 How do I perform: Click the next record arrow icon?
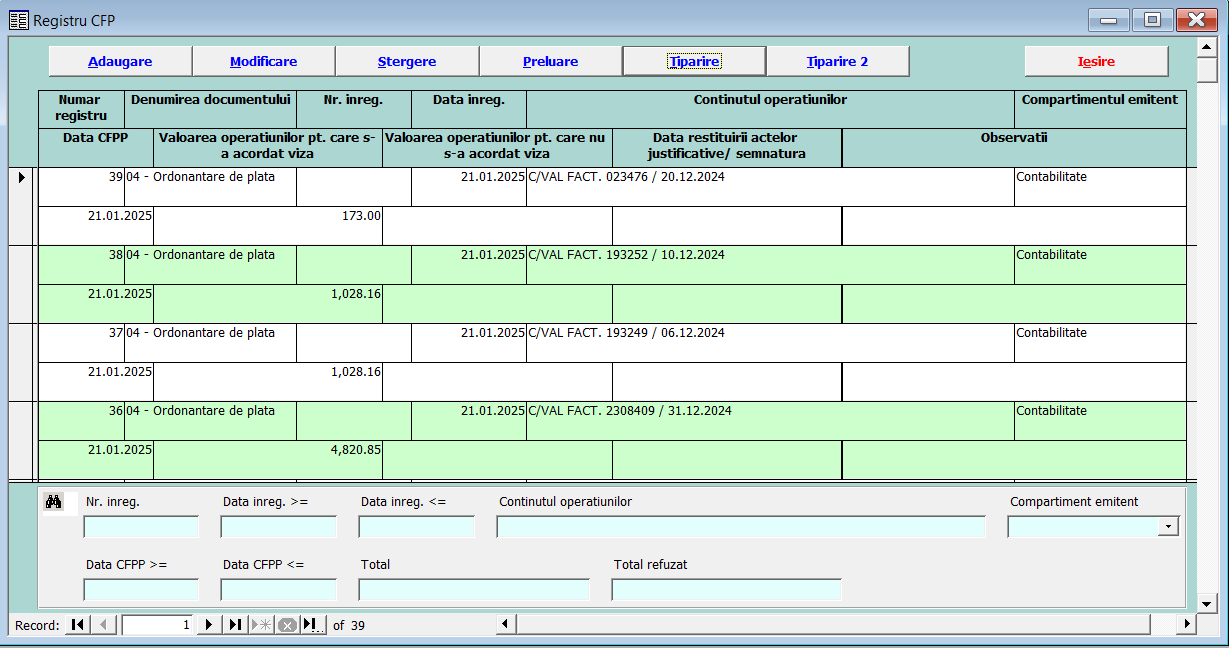tap(209, 624)
